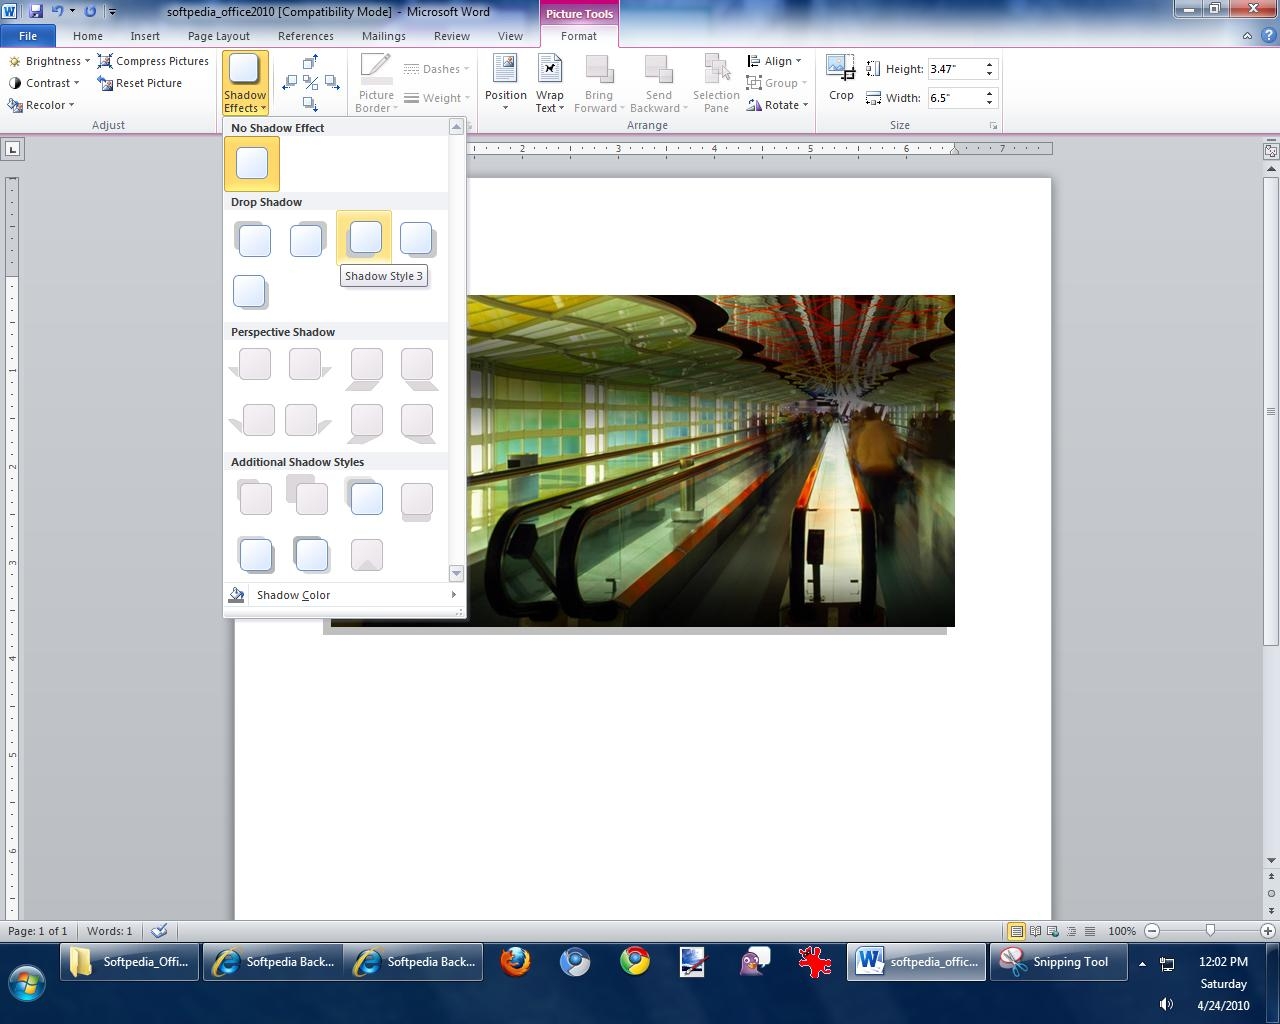Select the No Shadow Effect thumbnail
The image size is (1280, 1024).
(252, 164)
